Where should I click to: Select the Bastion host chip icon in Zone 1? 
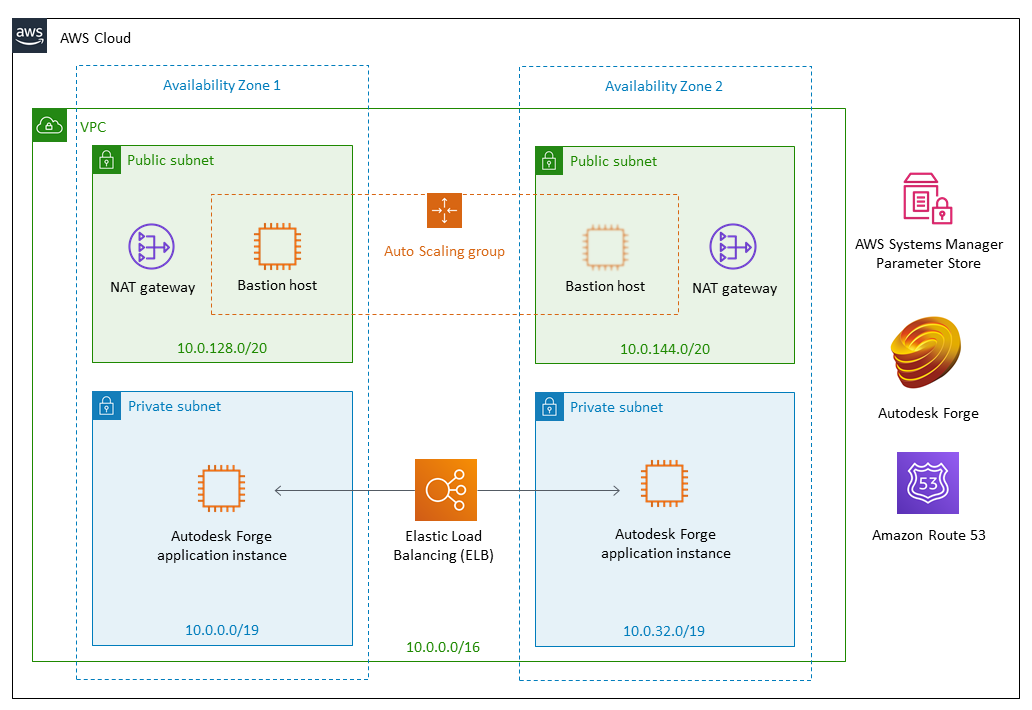point(277,247)
